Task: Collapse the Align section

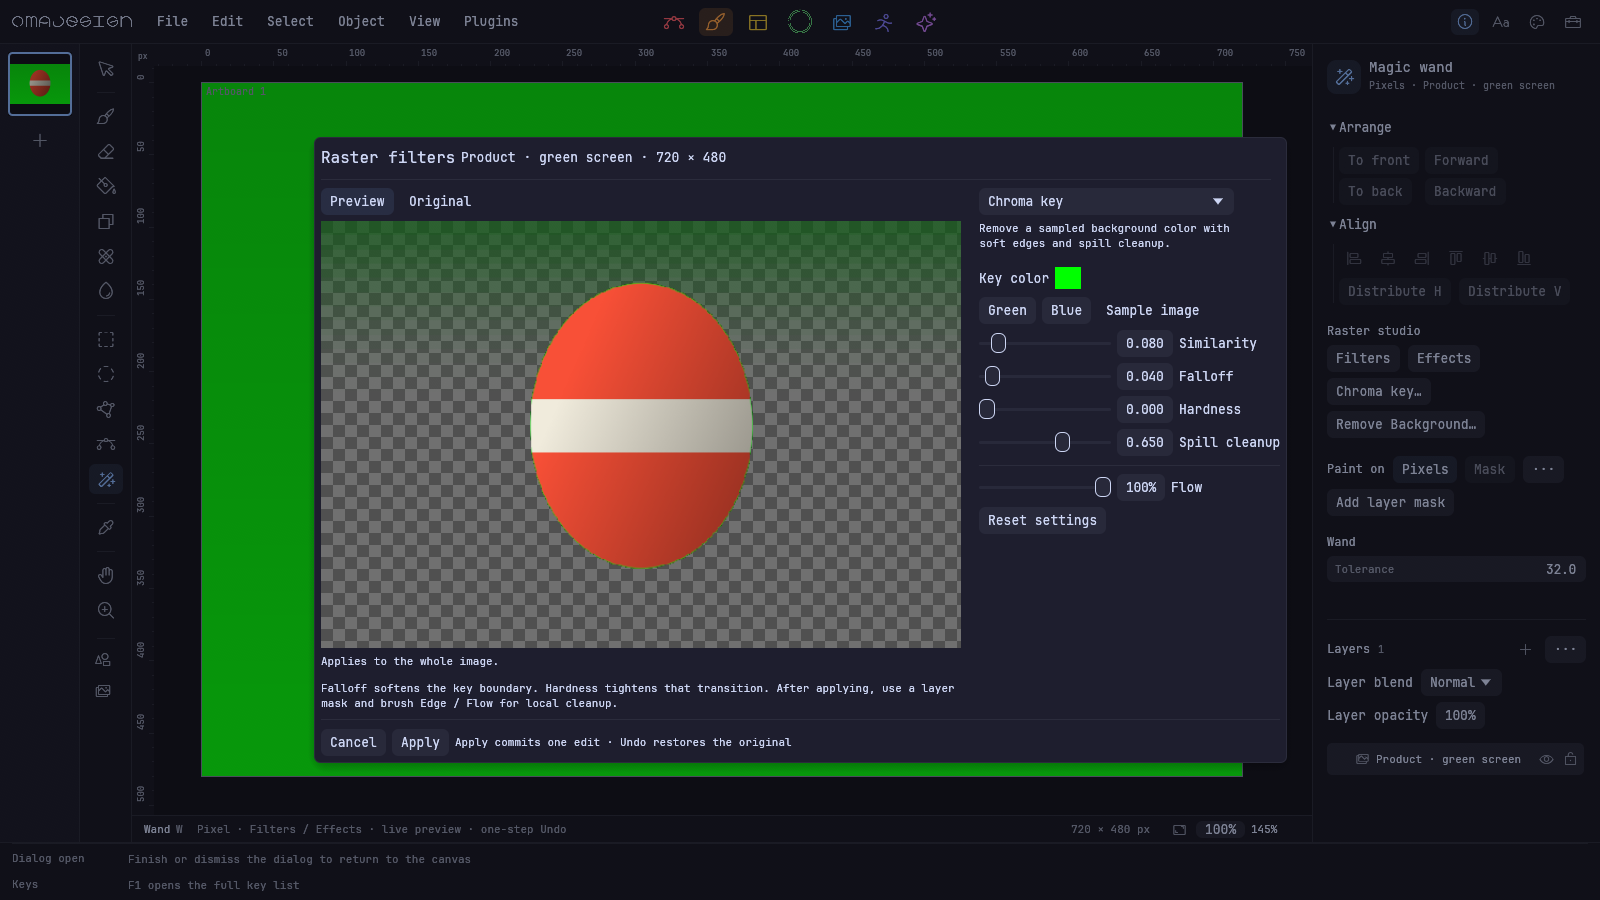Action: (1353, 224)
